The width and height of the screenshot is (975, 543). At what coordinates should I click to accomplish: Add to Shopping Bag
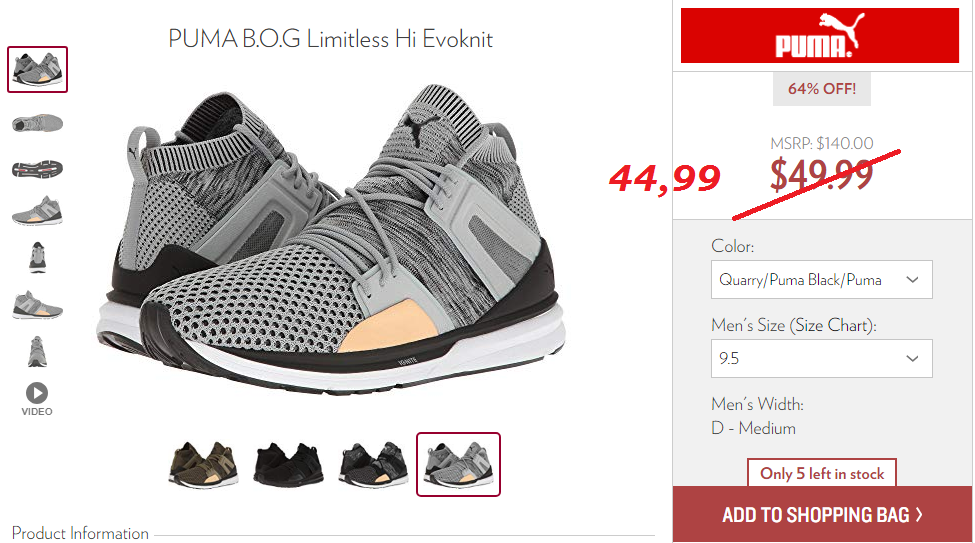(822, 514)
